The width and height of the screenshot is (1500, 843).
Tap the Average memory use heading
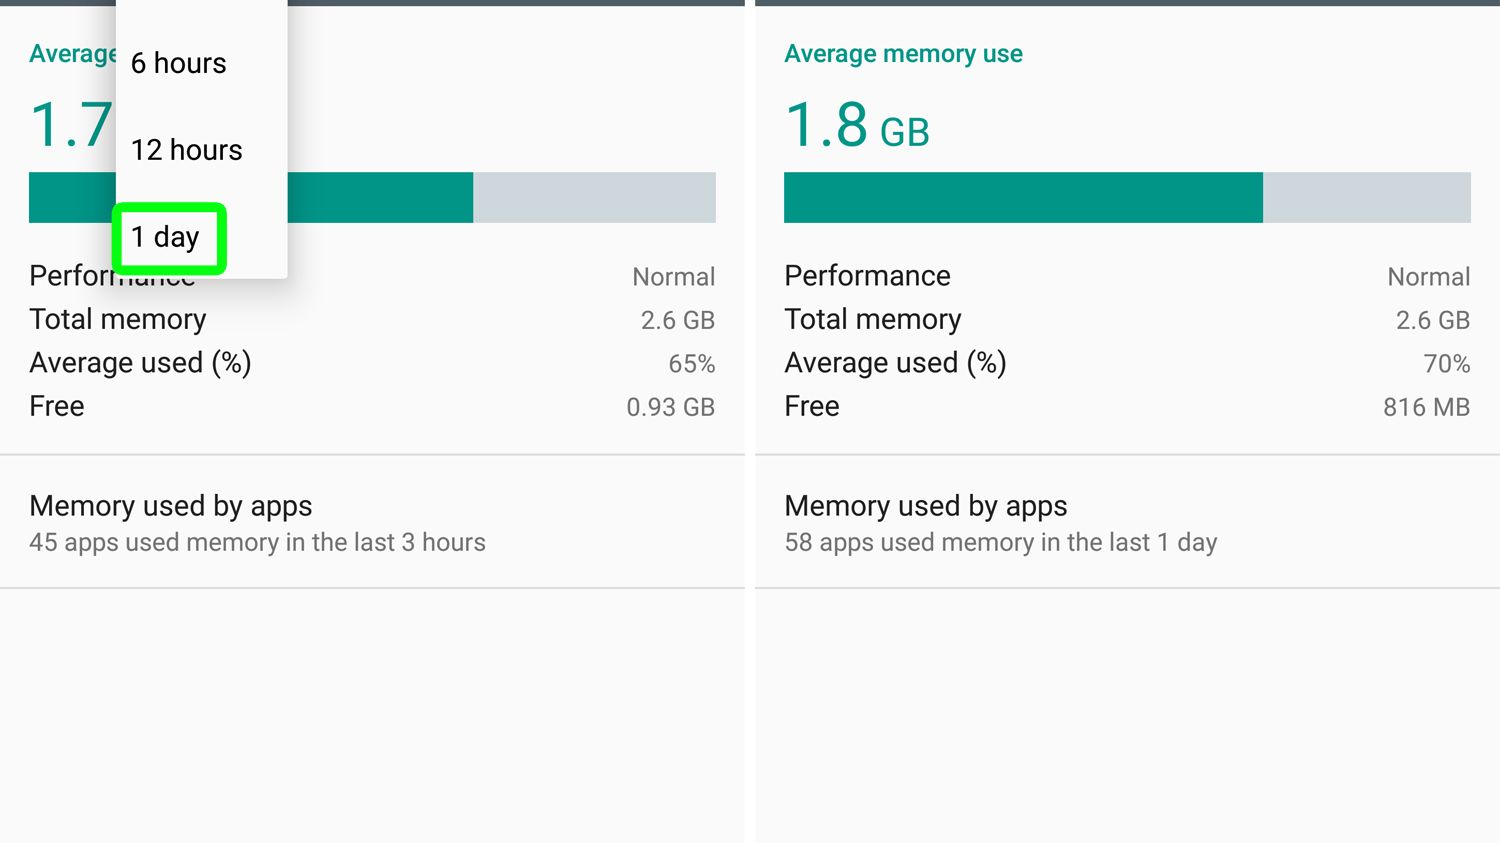point(903,54)
